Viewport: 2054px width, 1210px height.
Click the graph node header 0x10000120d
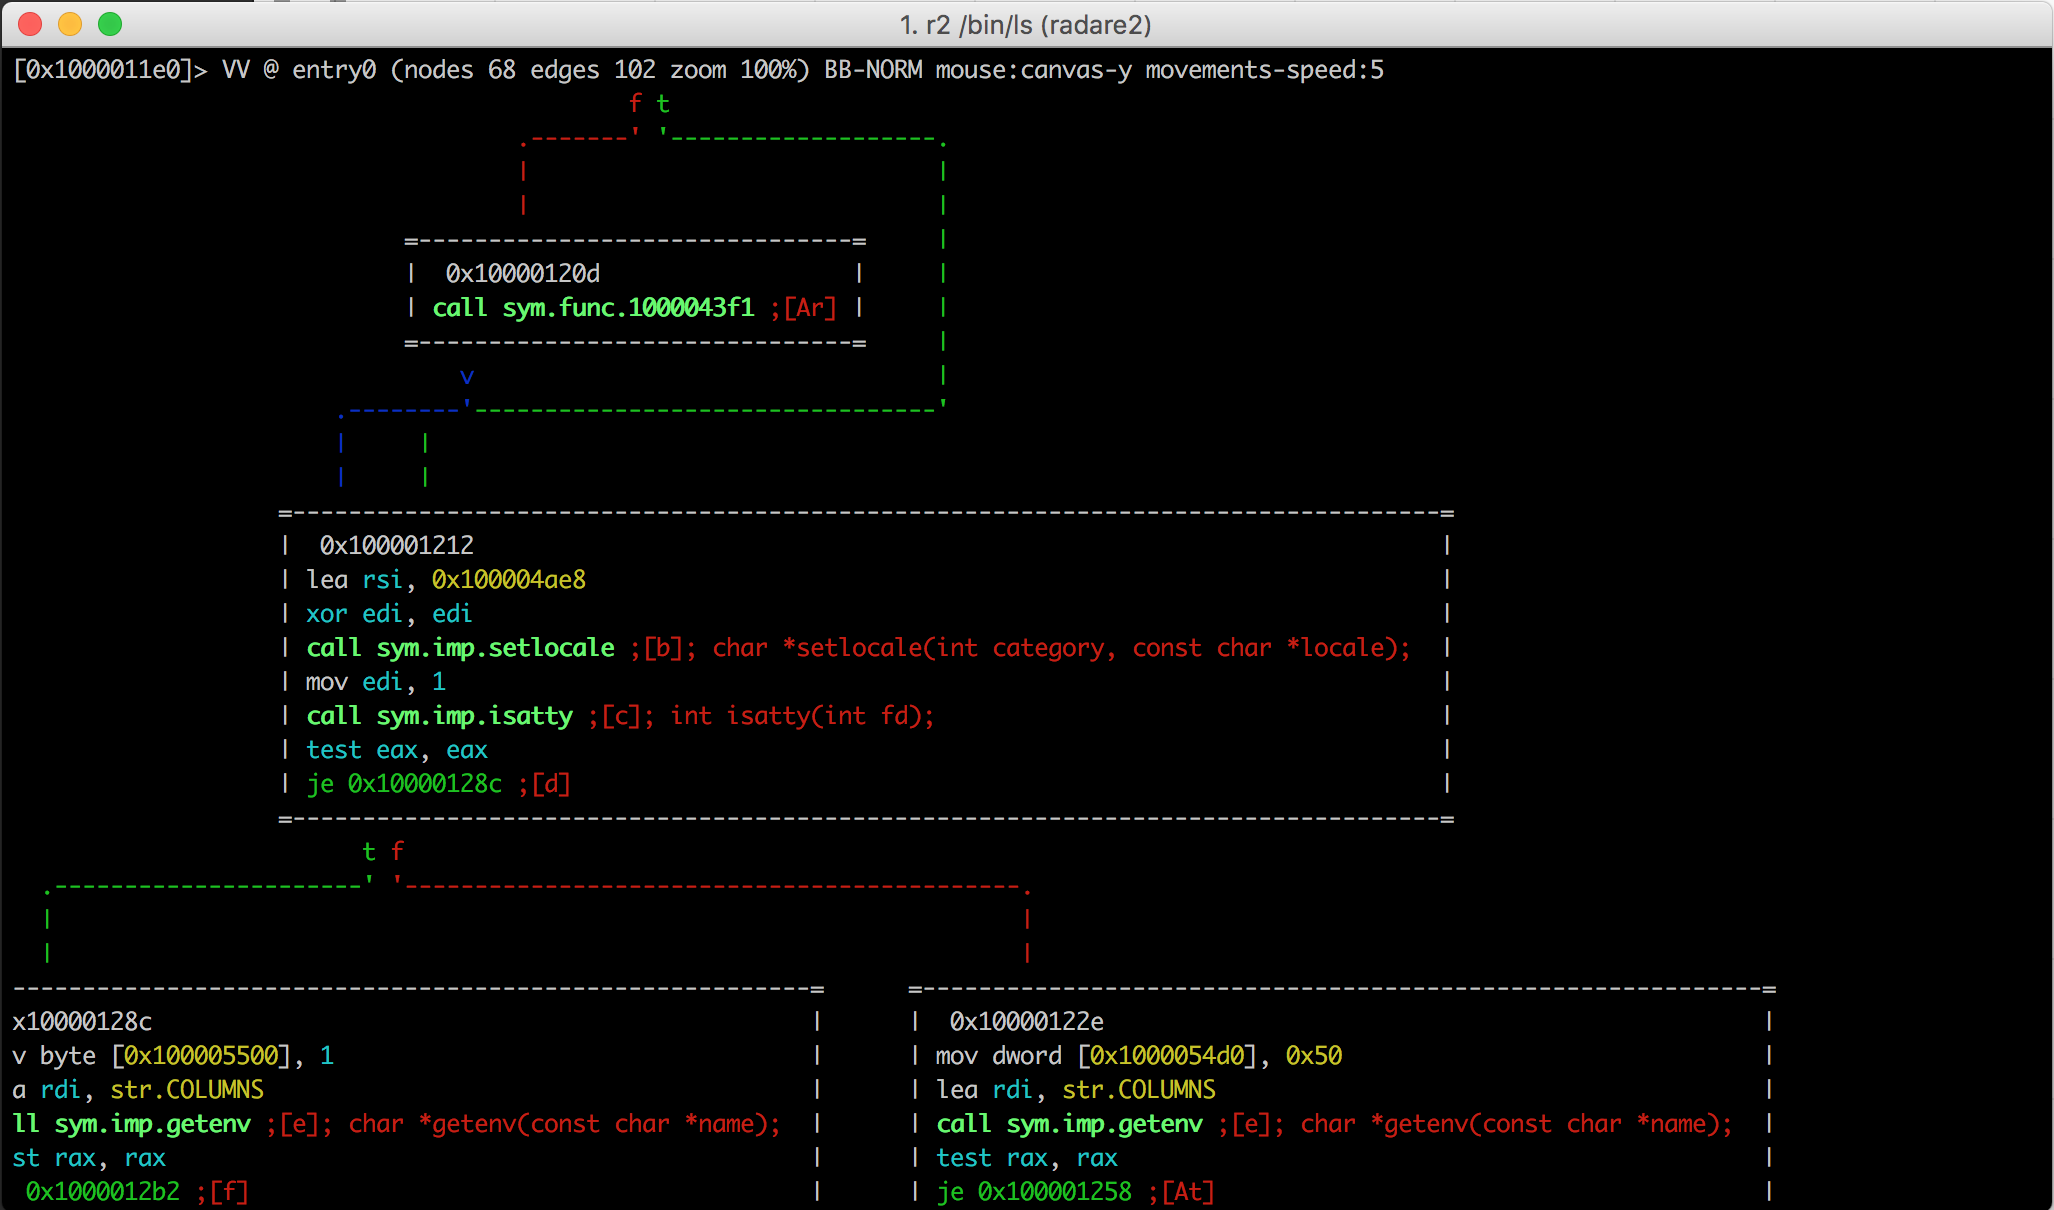522,273
